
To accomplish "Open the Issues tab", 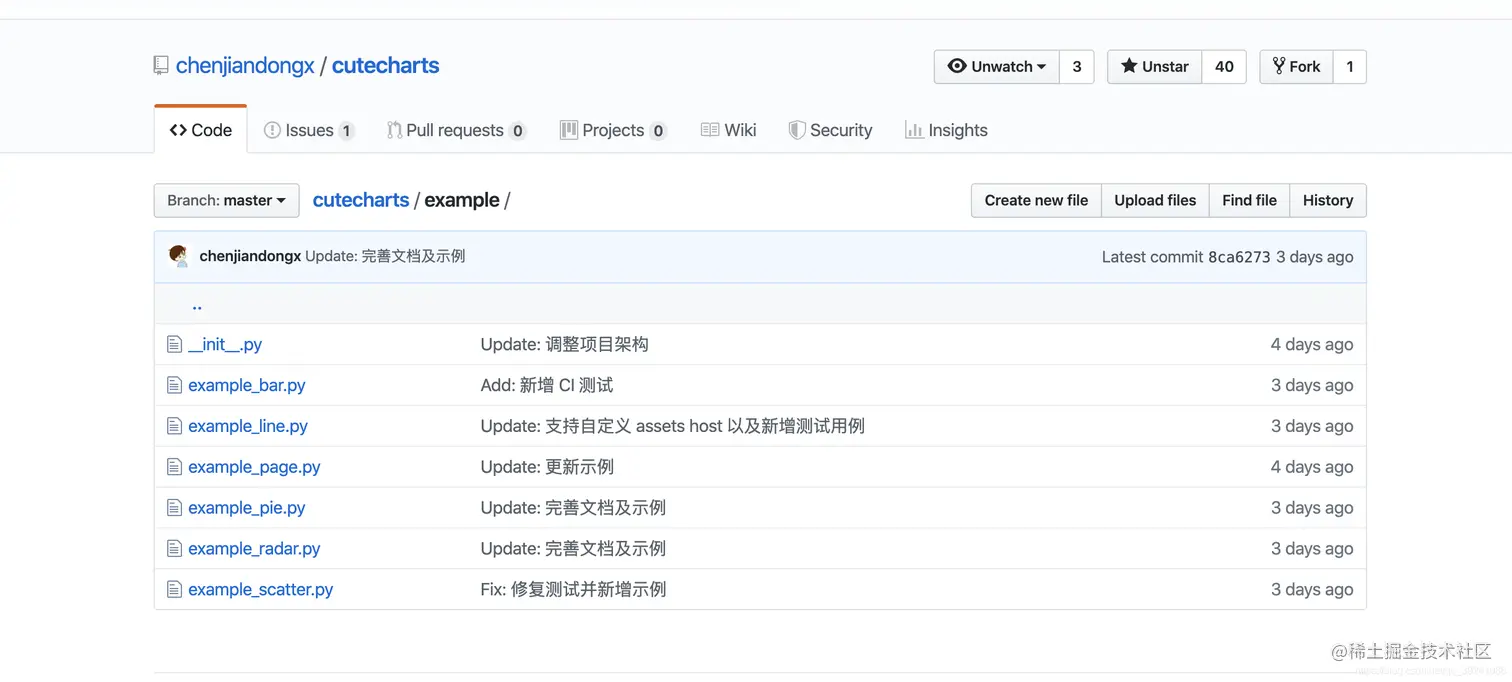I will (x=309, y=130).
